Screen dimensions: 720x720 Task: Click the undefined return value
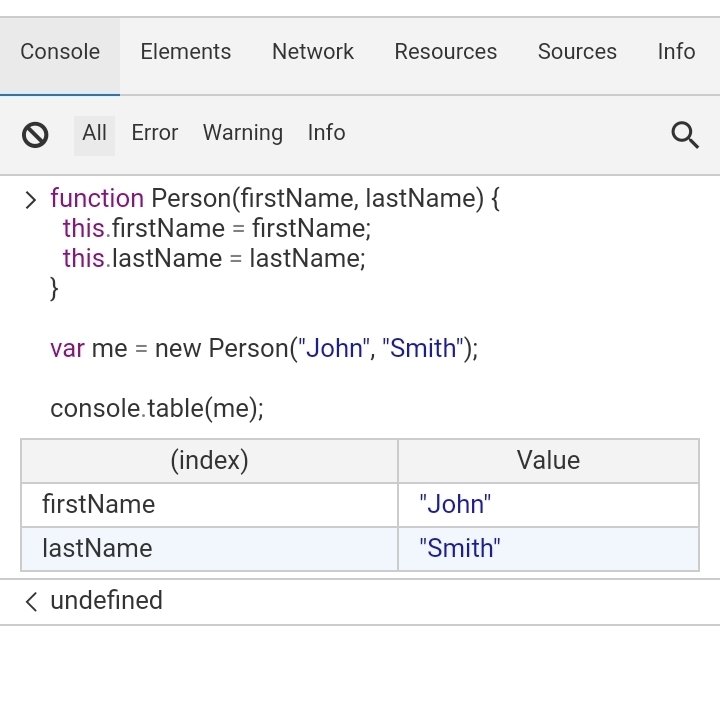(107, 601)
